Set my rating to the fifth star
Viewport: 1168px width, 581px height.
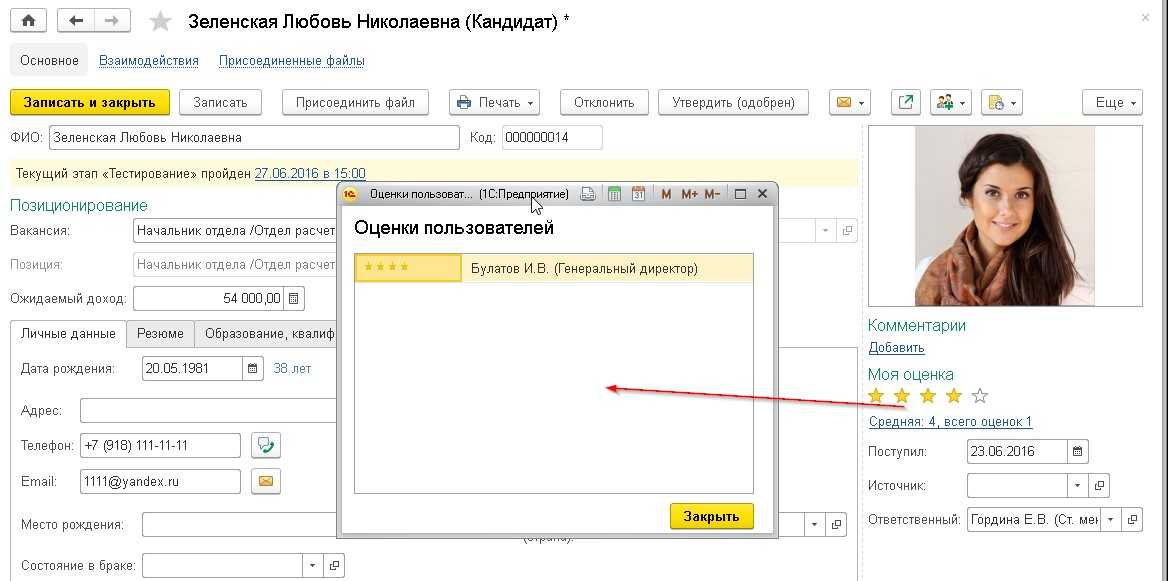[x=980, y=397]
